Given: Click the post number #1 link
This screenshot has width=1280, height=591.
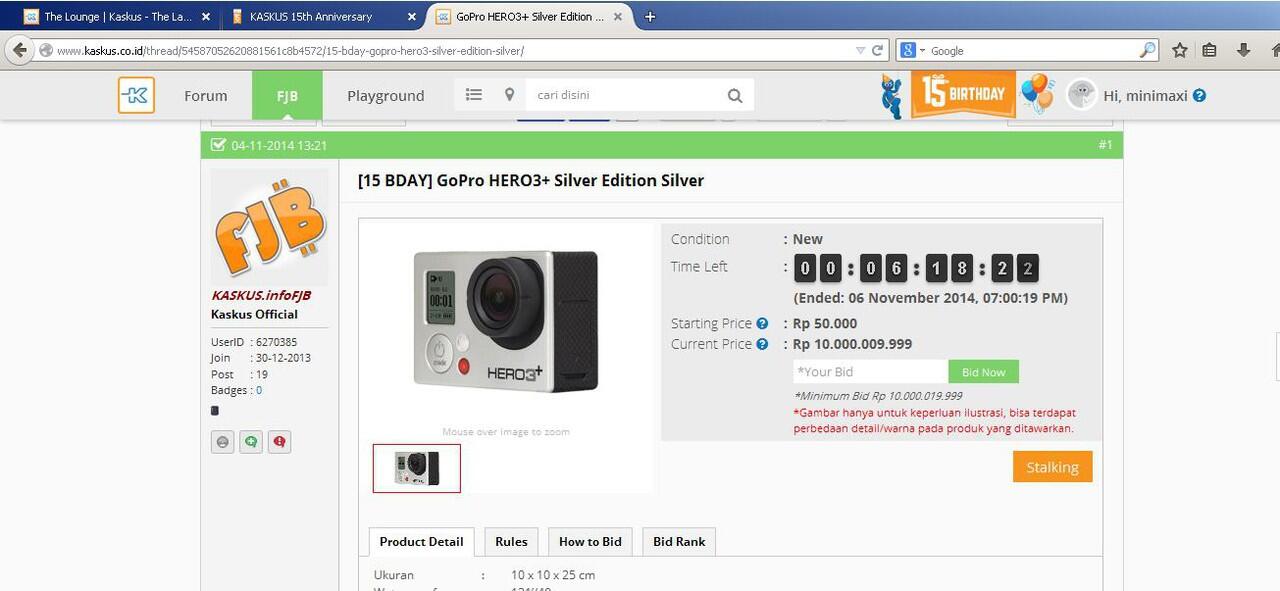Looking at the screenshot, I should click(x=1105, y=145).
